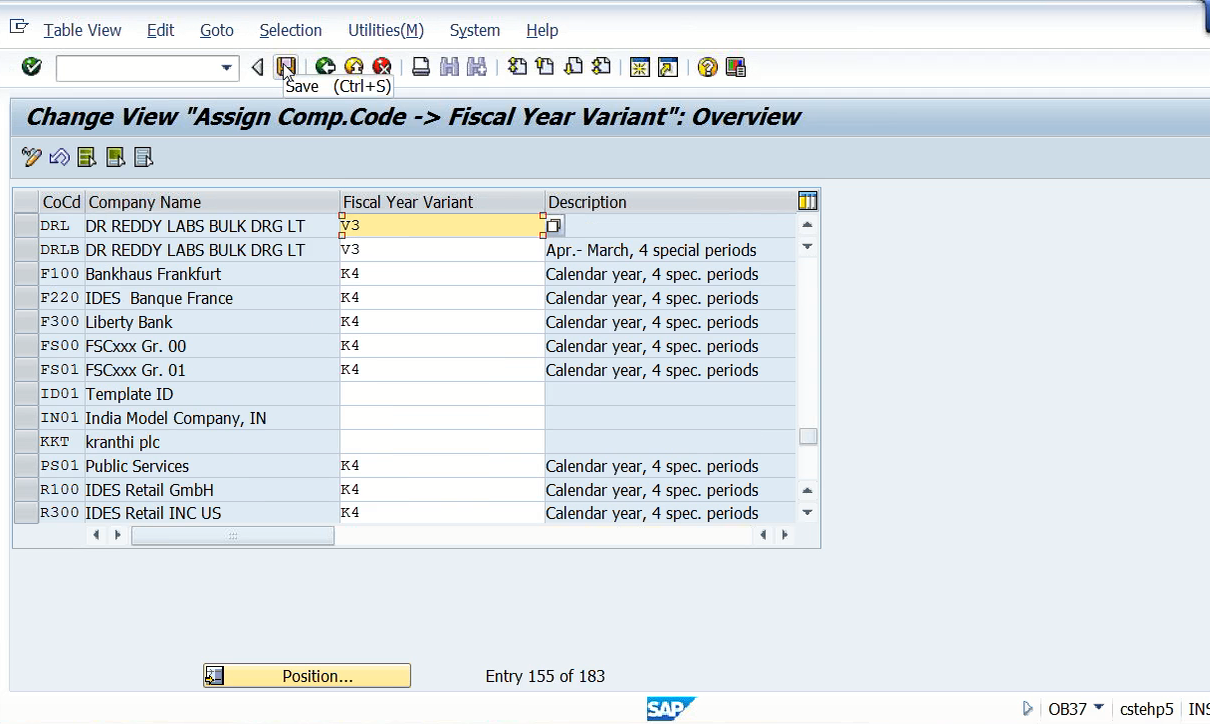Open the System menu
Image resolution: width=1210 pixels, height=724 pixels.
(x=475, y=30)
